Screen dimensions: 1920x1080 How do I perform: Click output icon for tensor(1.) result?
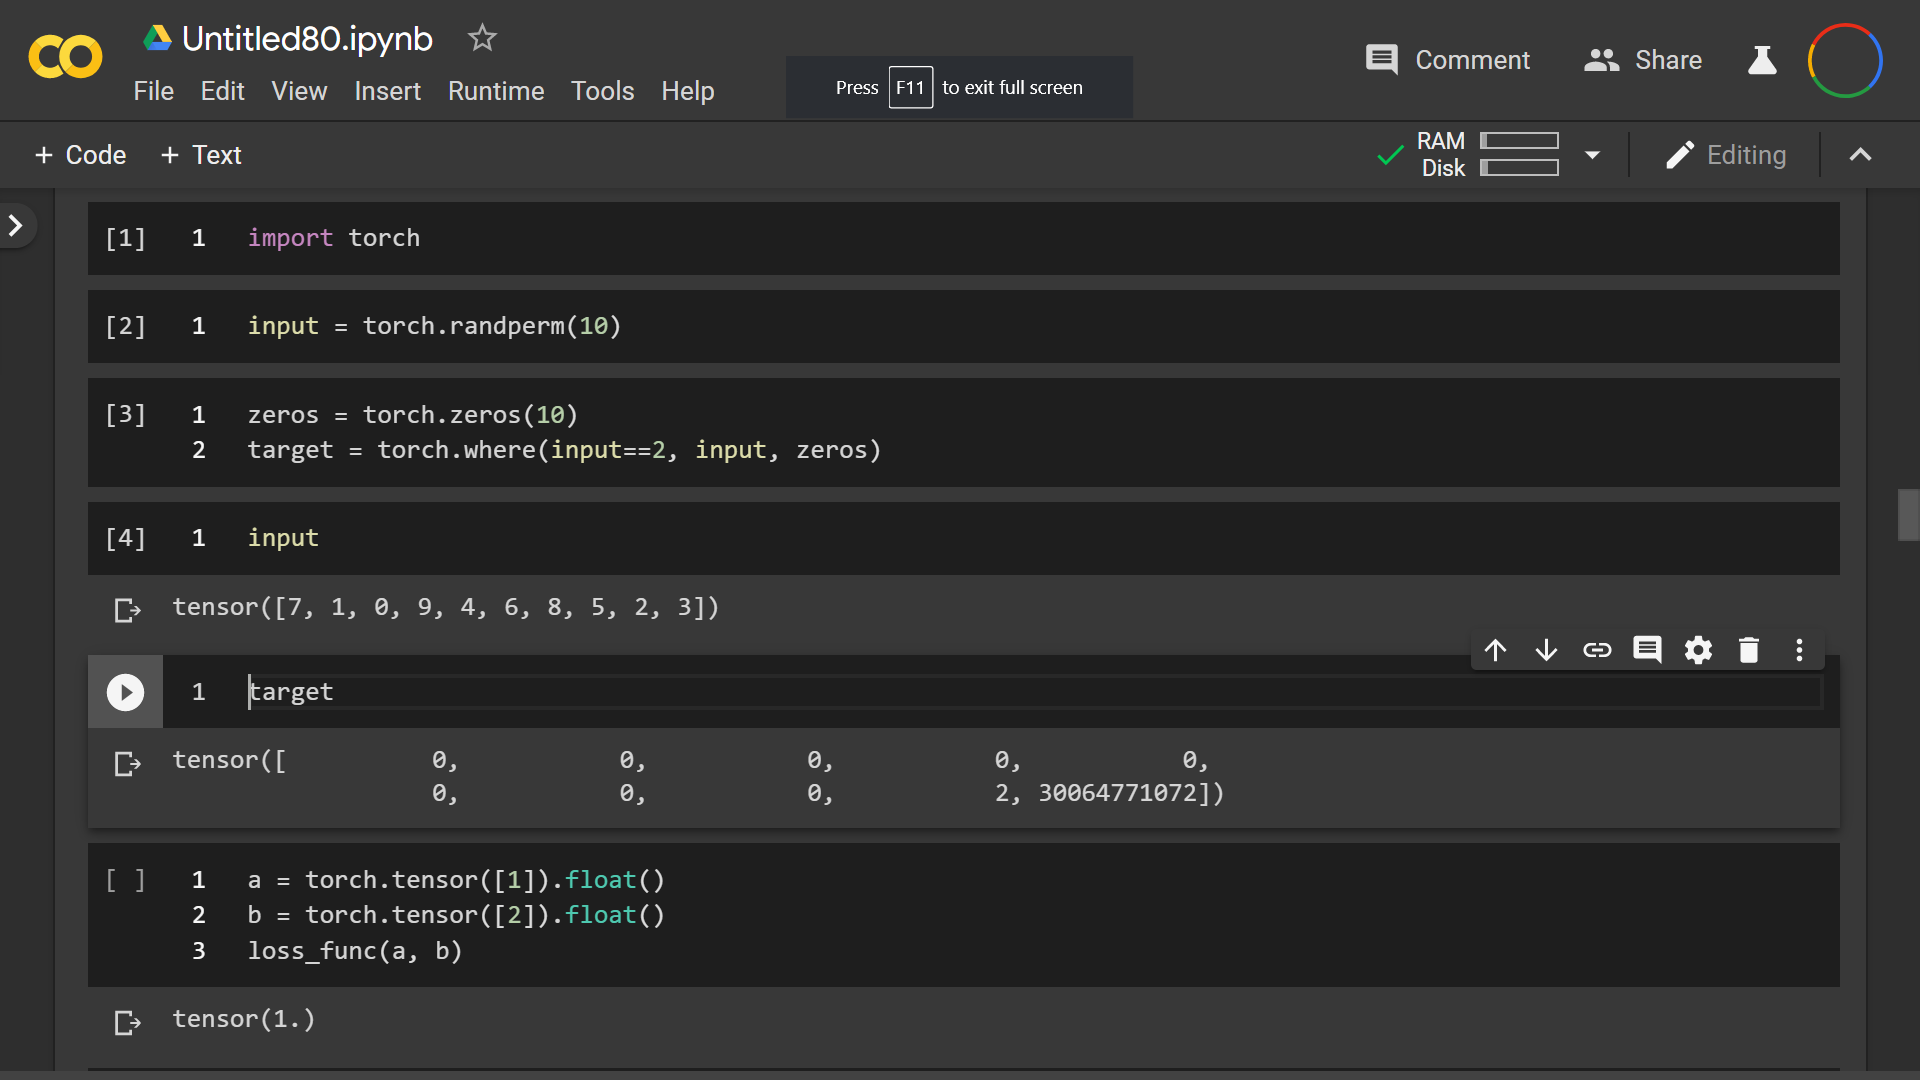pos(127,1022)
